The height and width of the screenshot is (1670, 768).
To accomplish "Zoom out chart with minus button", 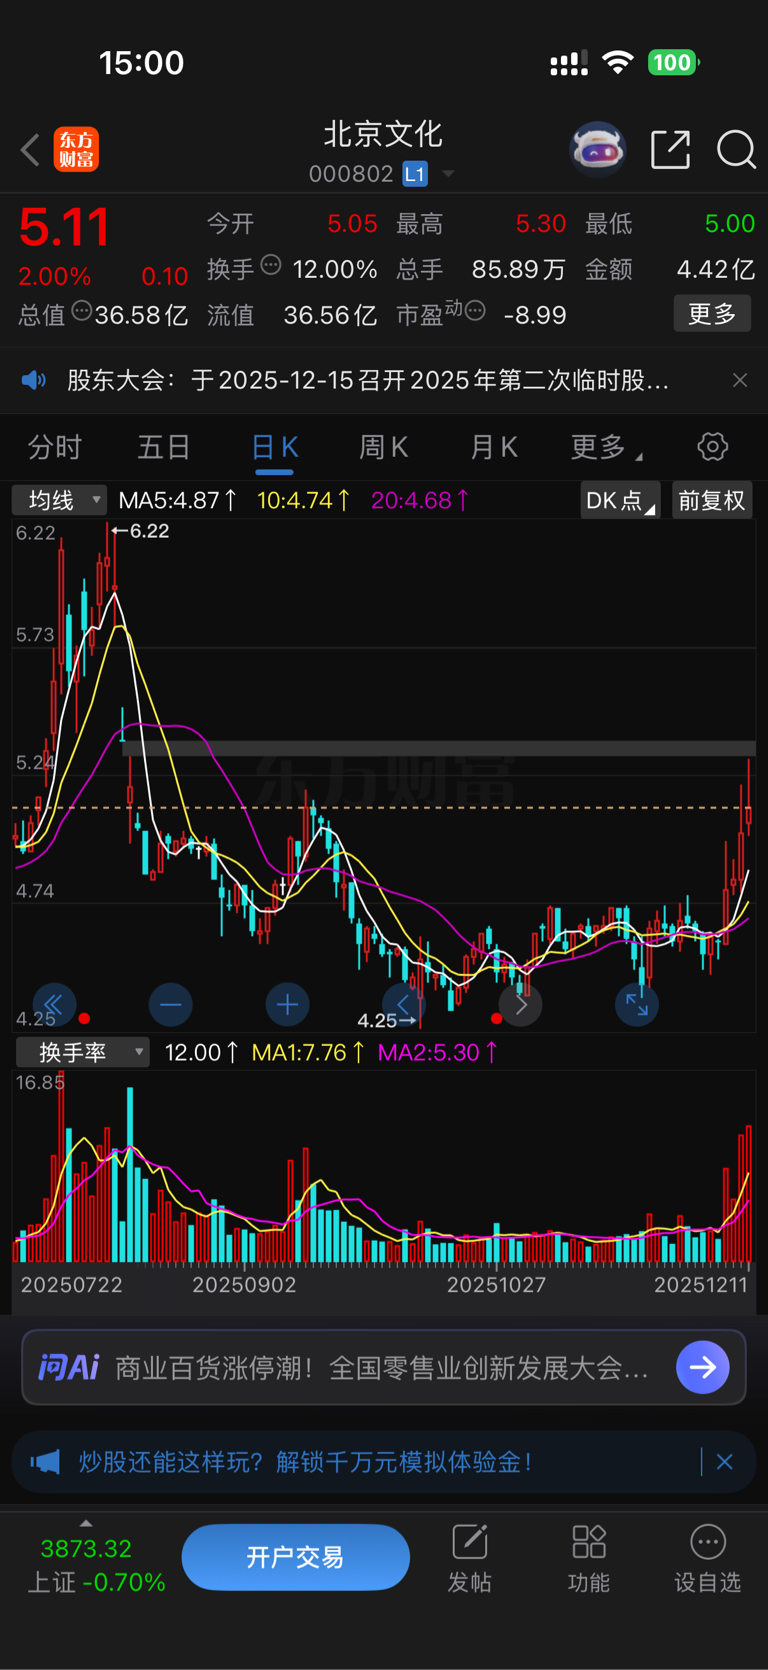I will coord(171,1005).
